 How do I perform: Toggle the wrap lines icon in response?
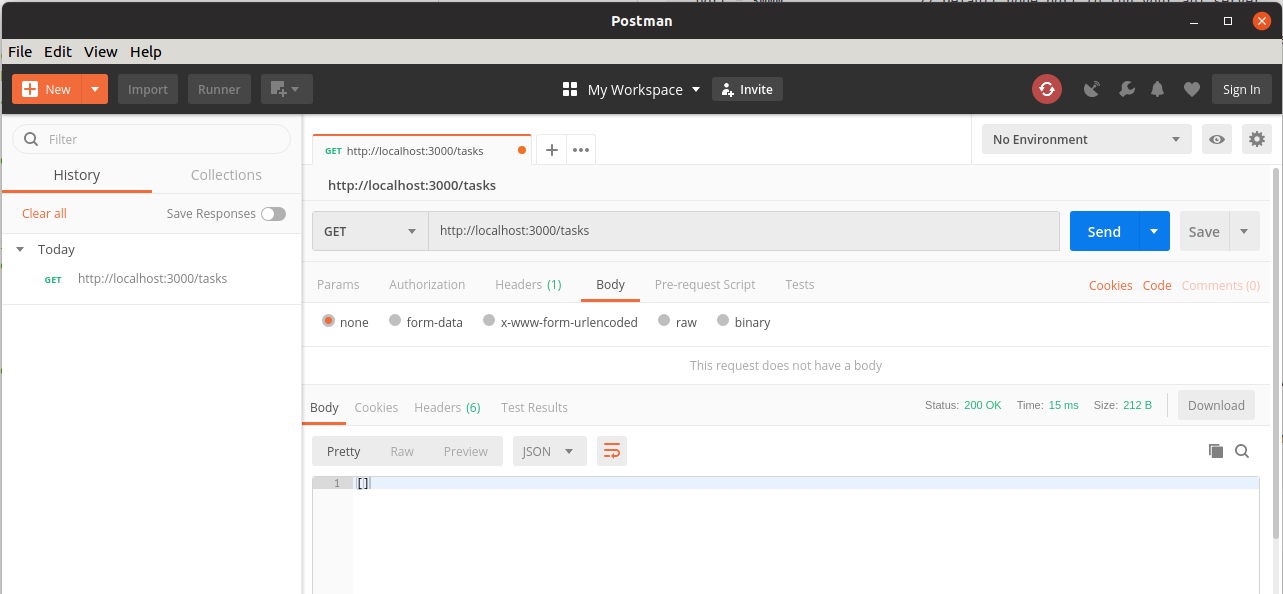[612, 451]
